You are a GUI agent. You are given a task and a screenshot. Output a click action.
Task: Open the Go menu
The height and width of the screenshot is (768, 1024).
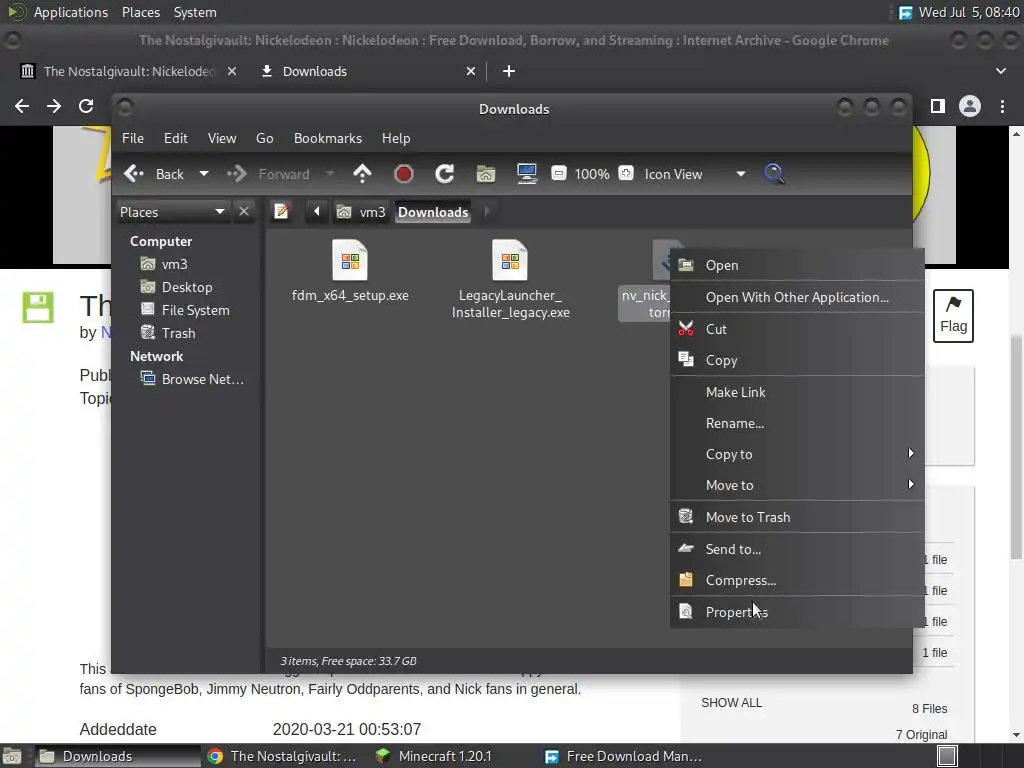point(264,138)
